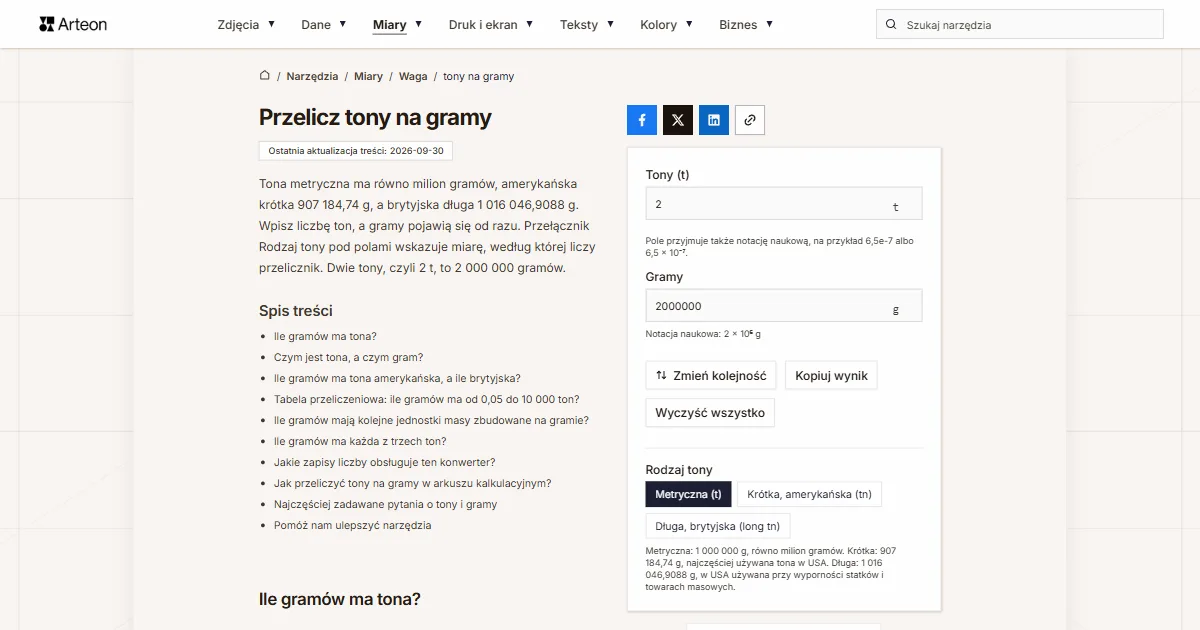Screen dimensions: 1200x630
Task: Open the Waga breadcrumb link
Action: (x=413, y=76)
